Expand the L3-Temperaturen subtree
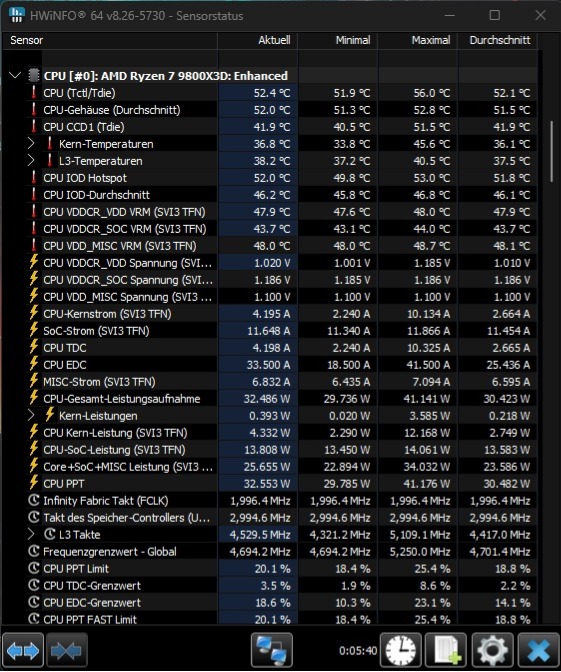 point(30,161)
